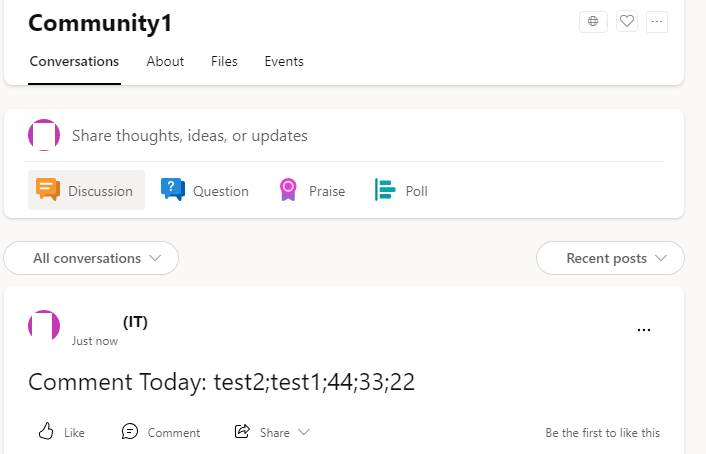This screenshot has width=706, height=454.
Task: Like the post with the thumbs-up icon
Action: point(46,431)
